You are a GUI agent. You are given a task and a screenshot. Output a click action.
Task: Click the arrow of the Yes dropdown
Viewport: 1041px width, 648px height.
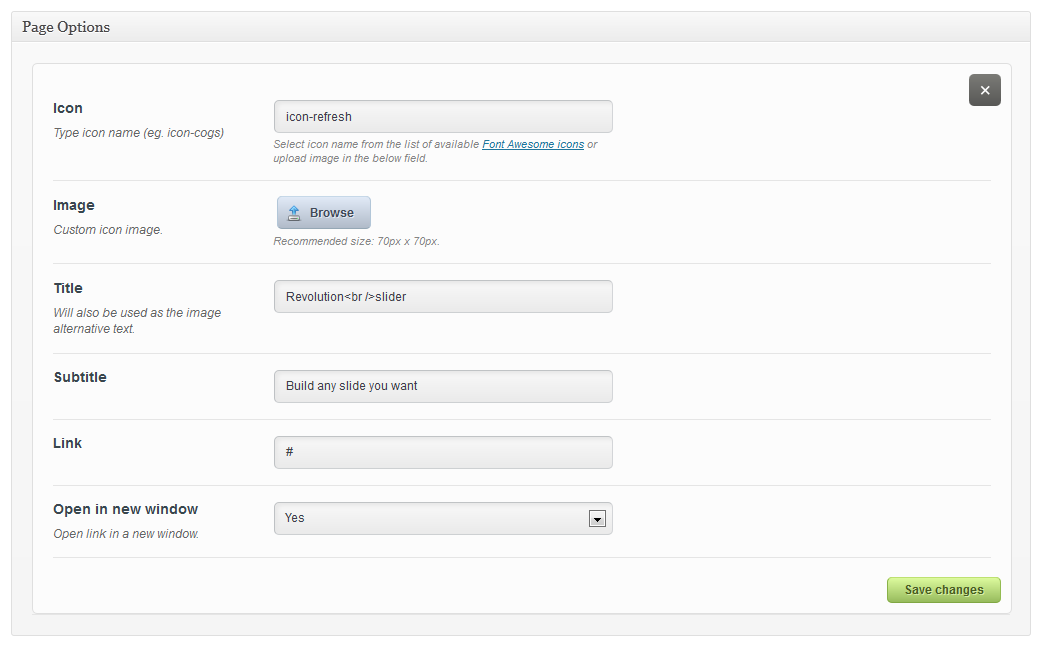pos(597,519)
